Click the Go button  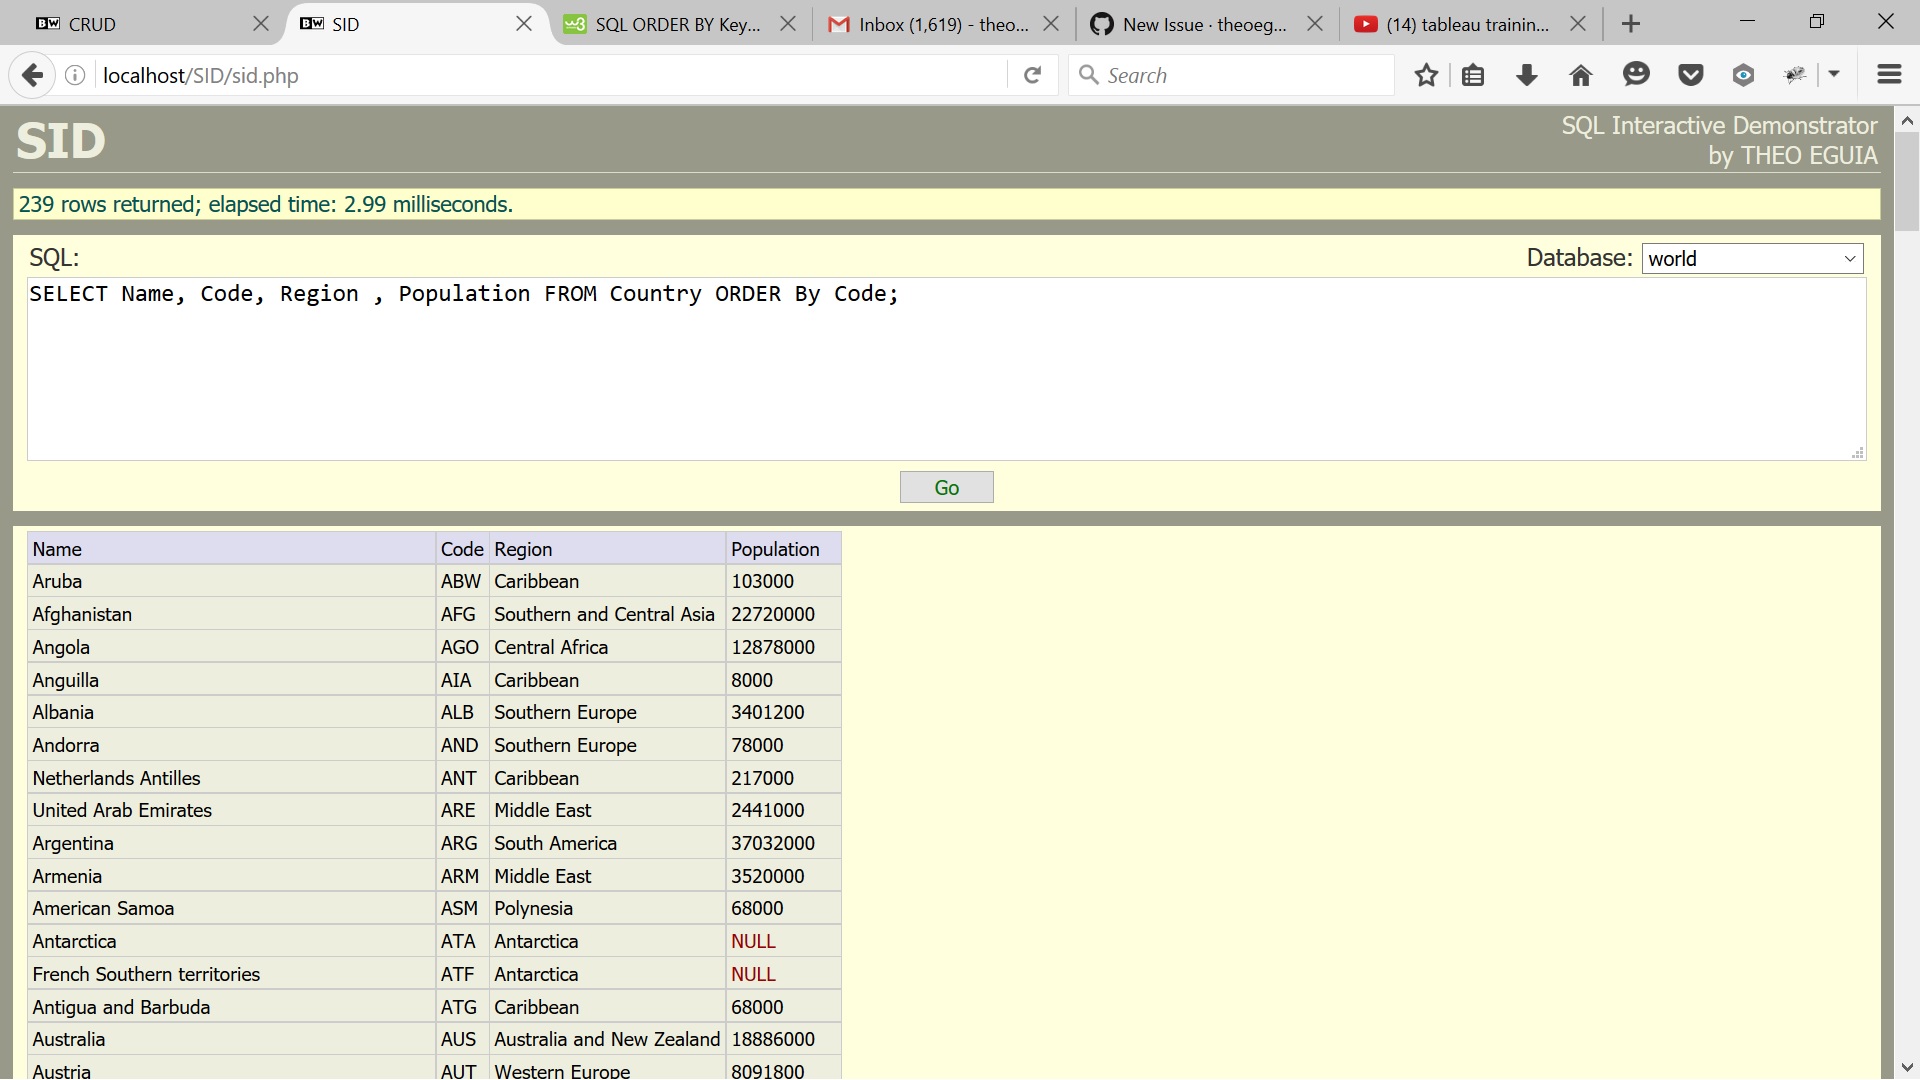pyautogui.click(x=946, y=487)
